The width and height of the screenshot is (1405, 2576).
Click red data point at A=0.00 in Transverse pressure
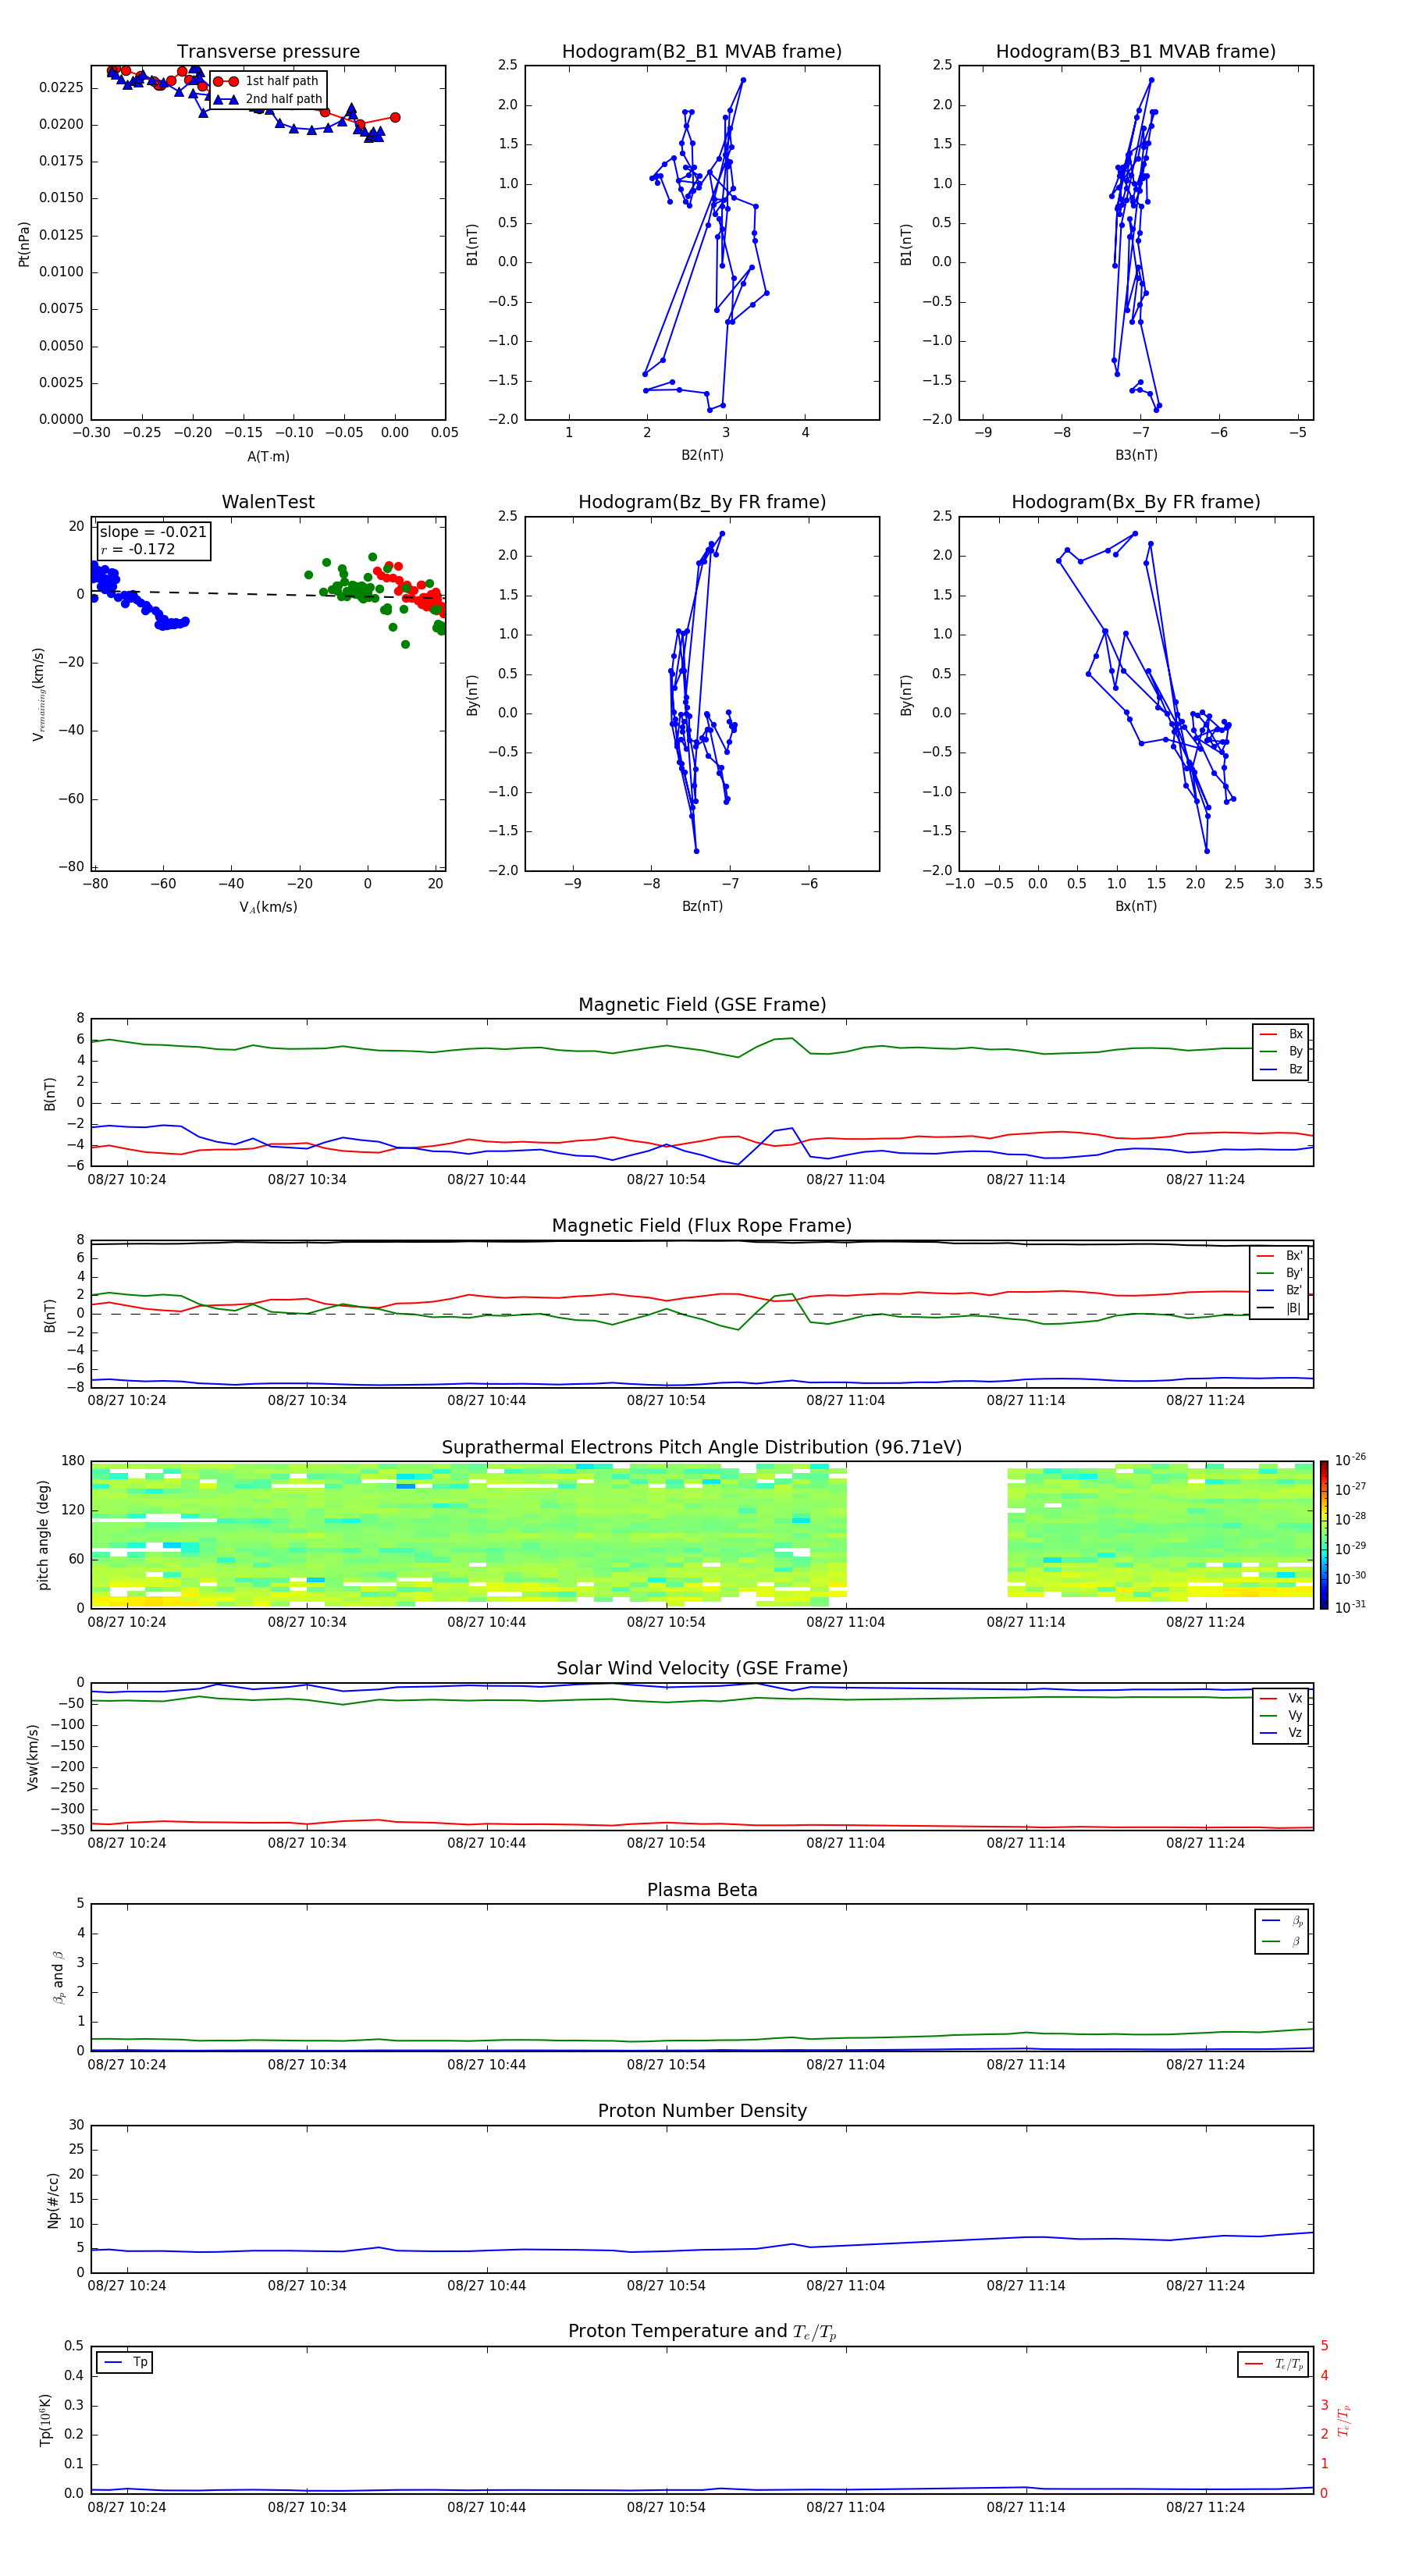395,118
